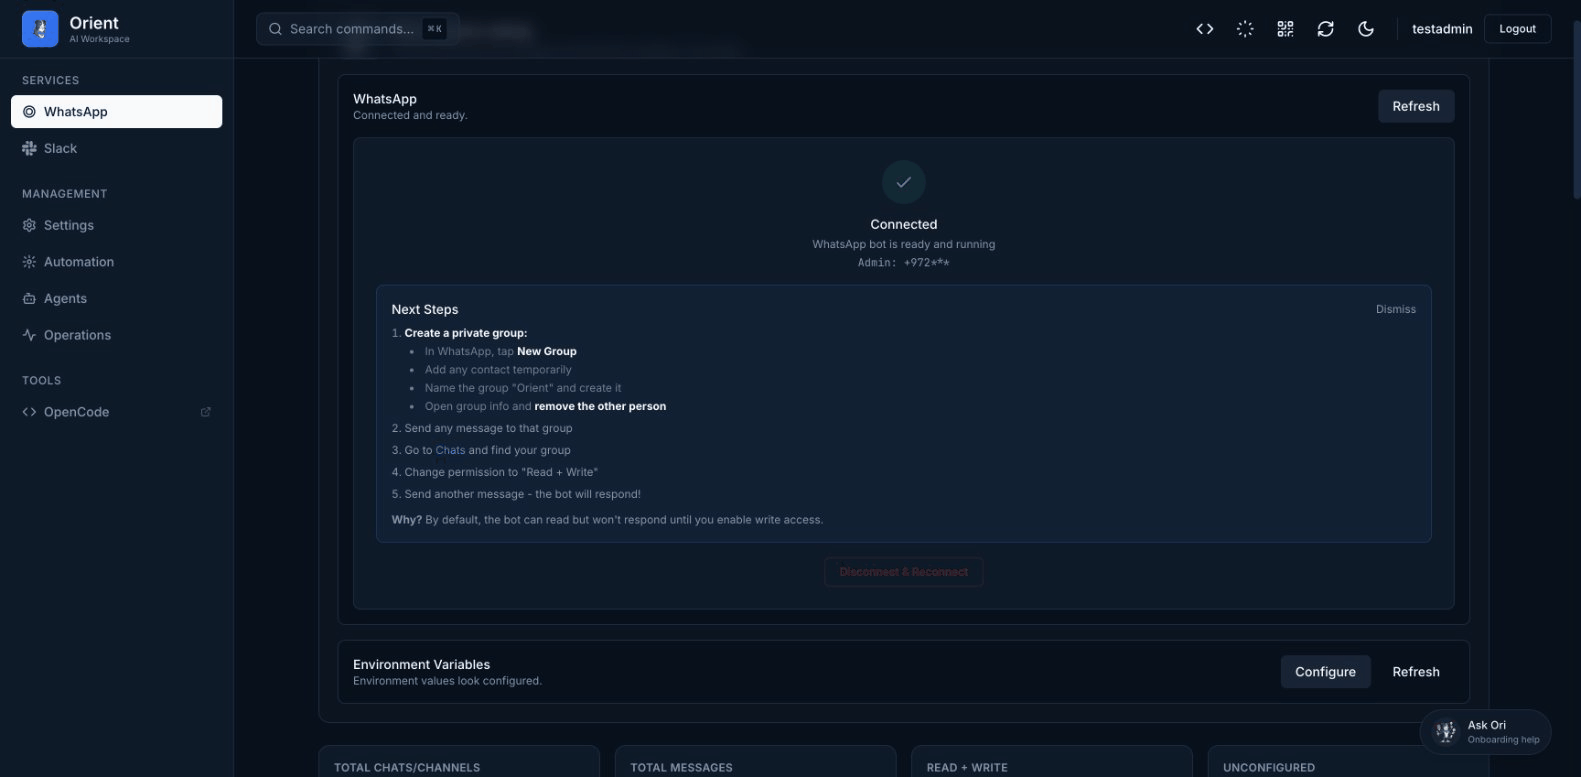
Task: Open Operations from the sidebar
Action: [77, 335]
